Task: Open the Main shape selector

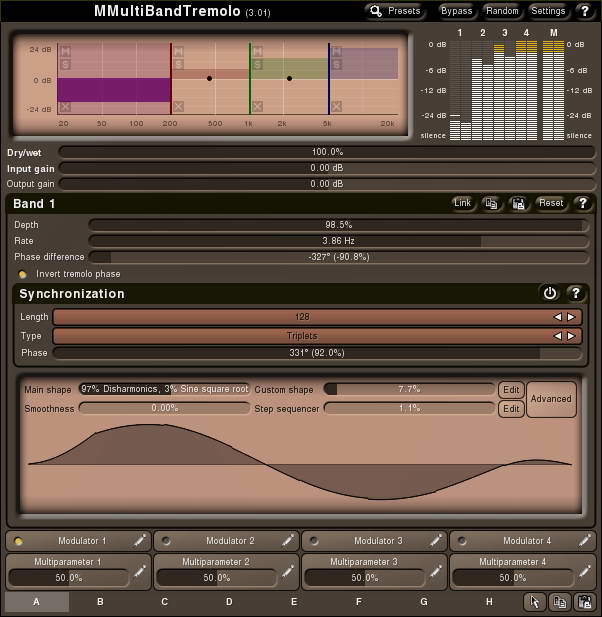Action: point(164,389)
